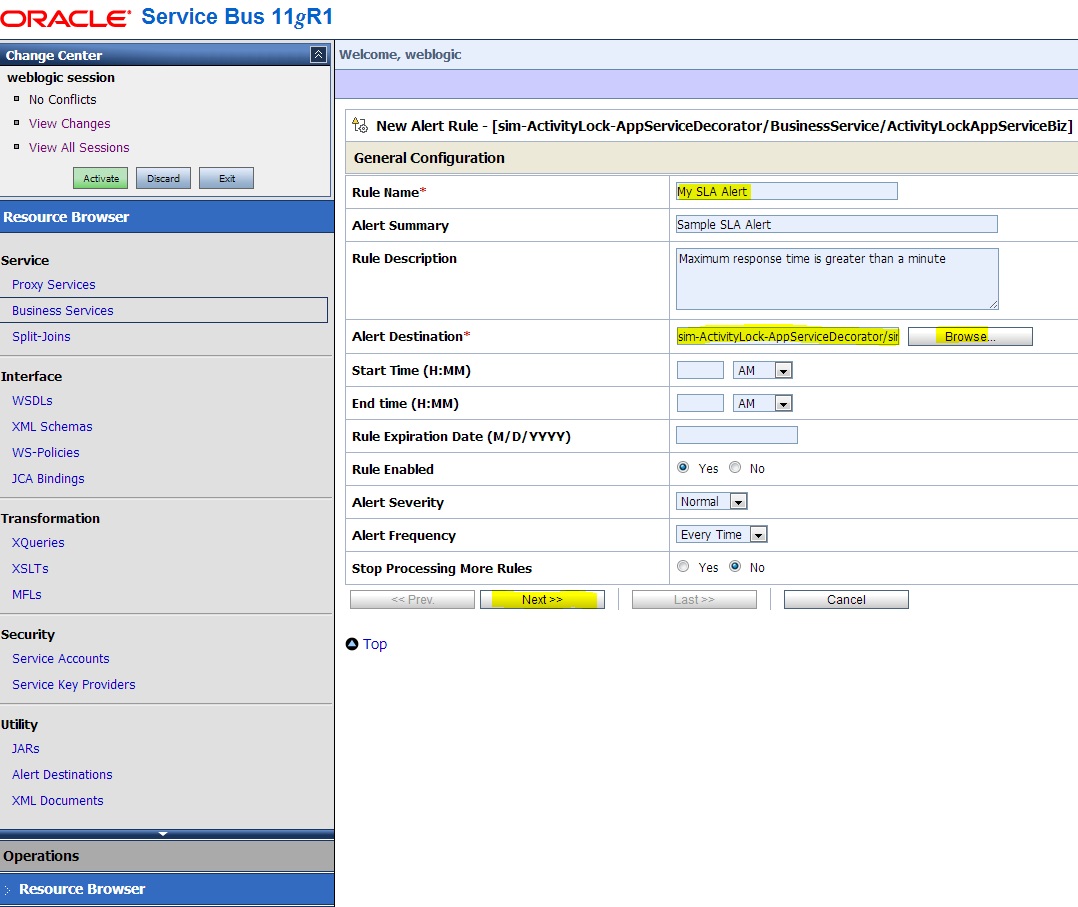Click the Alert Summary field
The width and height of the screenshot is (1078, 907).
837,224
